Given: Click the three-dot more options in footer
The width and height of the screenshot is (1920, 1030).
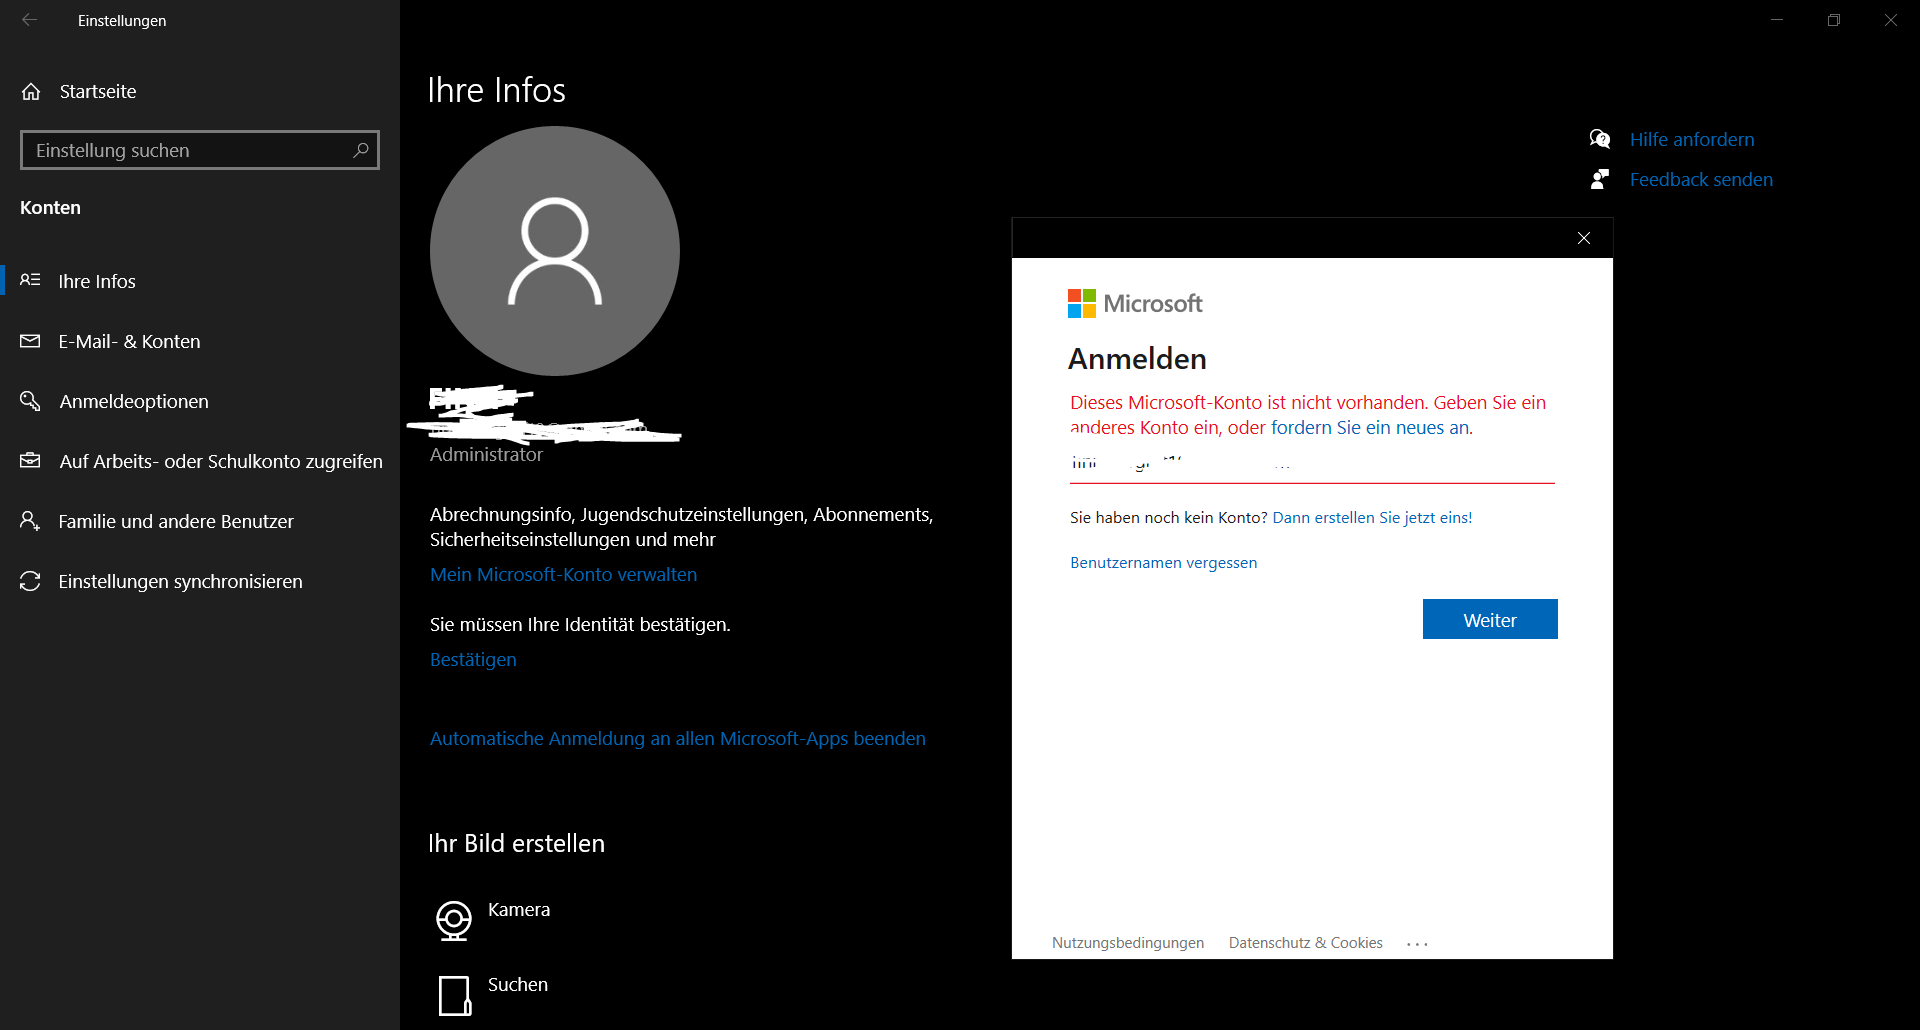Looking at the screenshot, I should (x=1417, y=944).
